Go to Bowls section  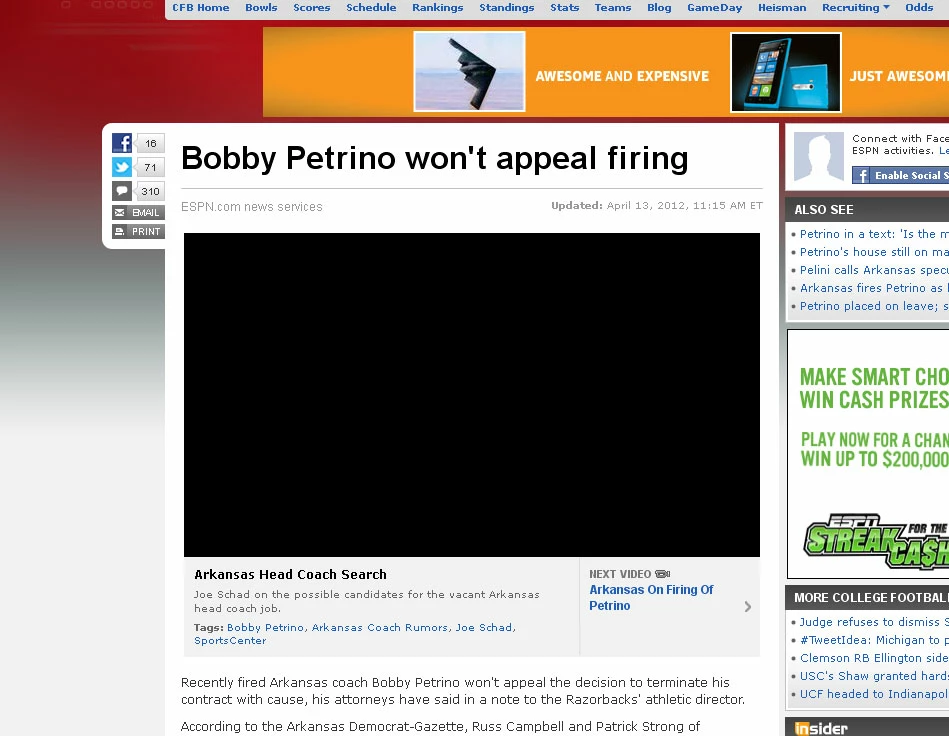tap(261, 7)
